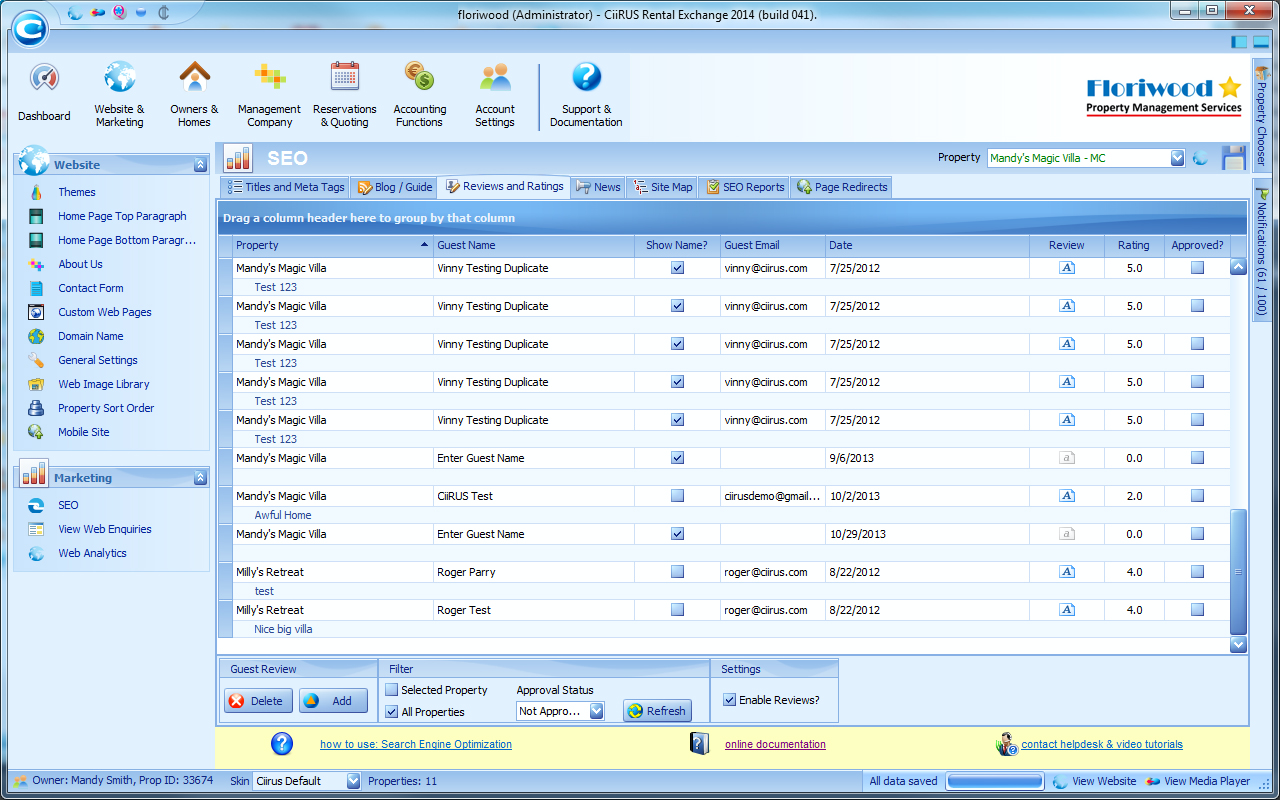Switch to Blog / Guide tab
Viewport: 1280px width, 800px height.
pyautogui.click(x=393, y=187)
